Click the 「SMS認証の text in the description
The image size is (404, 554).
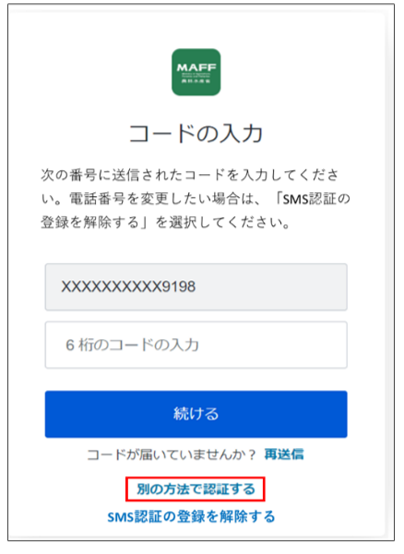(312, 199)
